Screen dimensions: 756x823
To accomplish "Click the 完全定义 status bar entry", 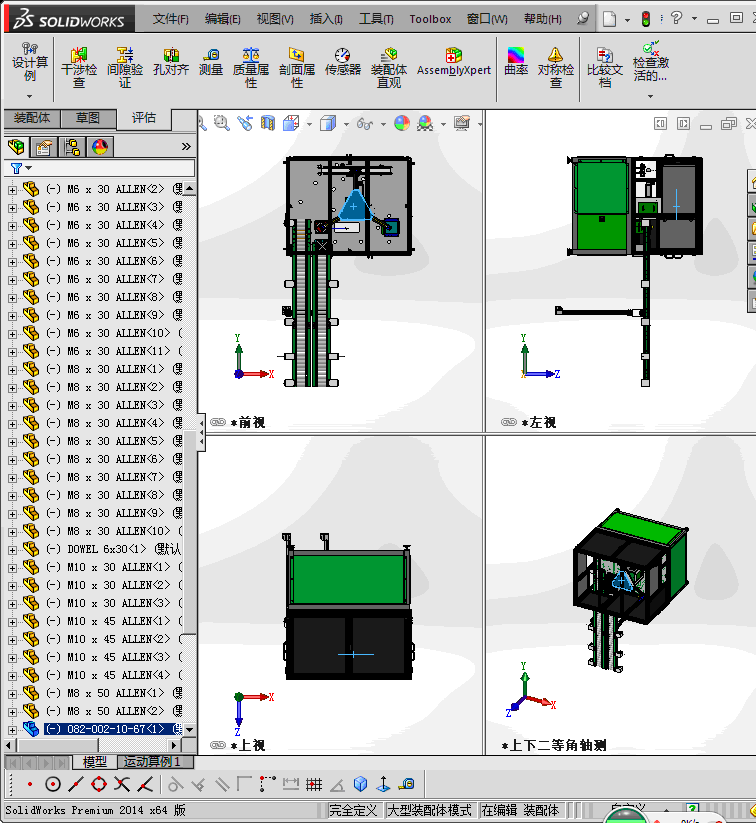I will point(353,810).
